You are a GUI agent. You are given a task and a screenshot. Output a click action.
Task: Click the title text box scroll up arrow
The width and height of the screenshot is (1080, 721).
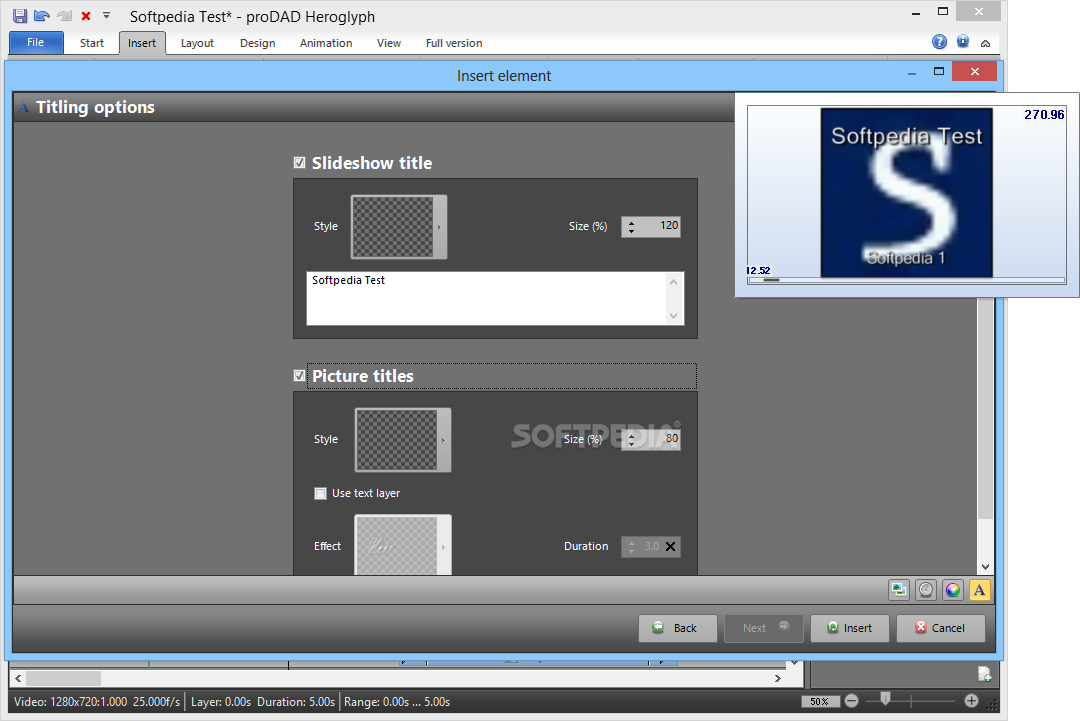(674, 282)
